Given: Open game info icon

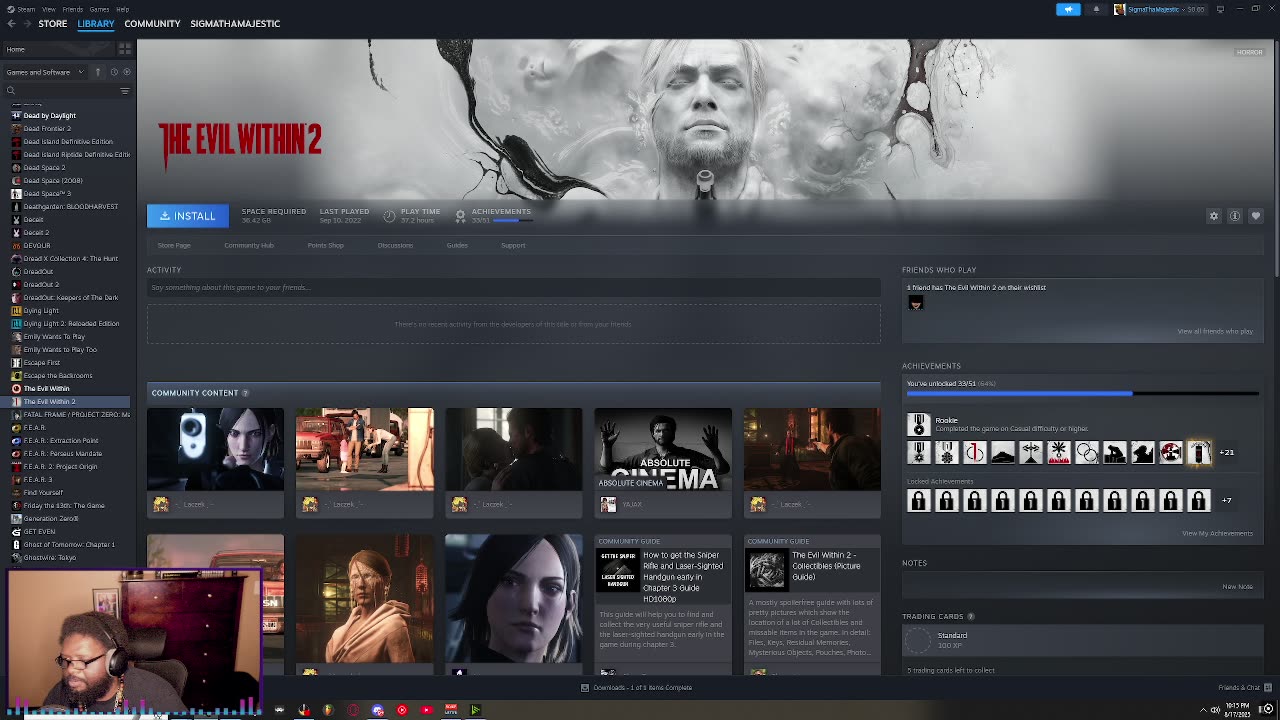Looking at the screenshot, I should (x=1235, y=216).
